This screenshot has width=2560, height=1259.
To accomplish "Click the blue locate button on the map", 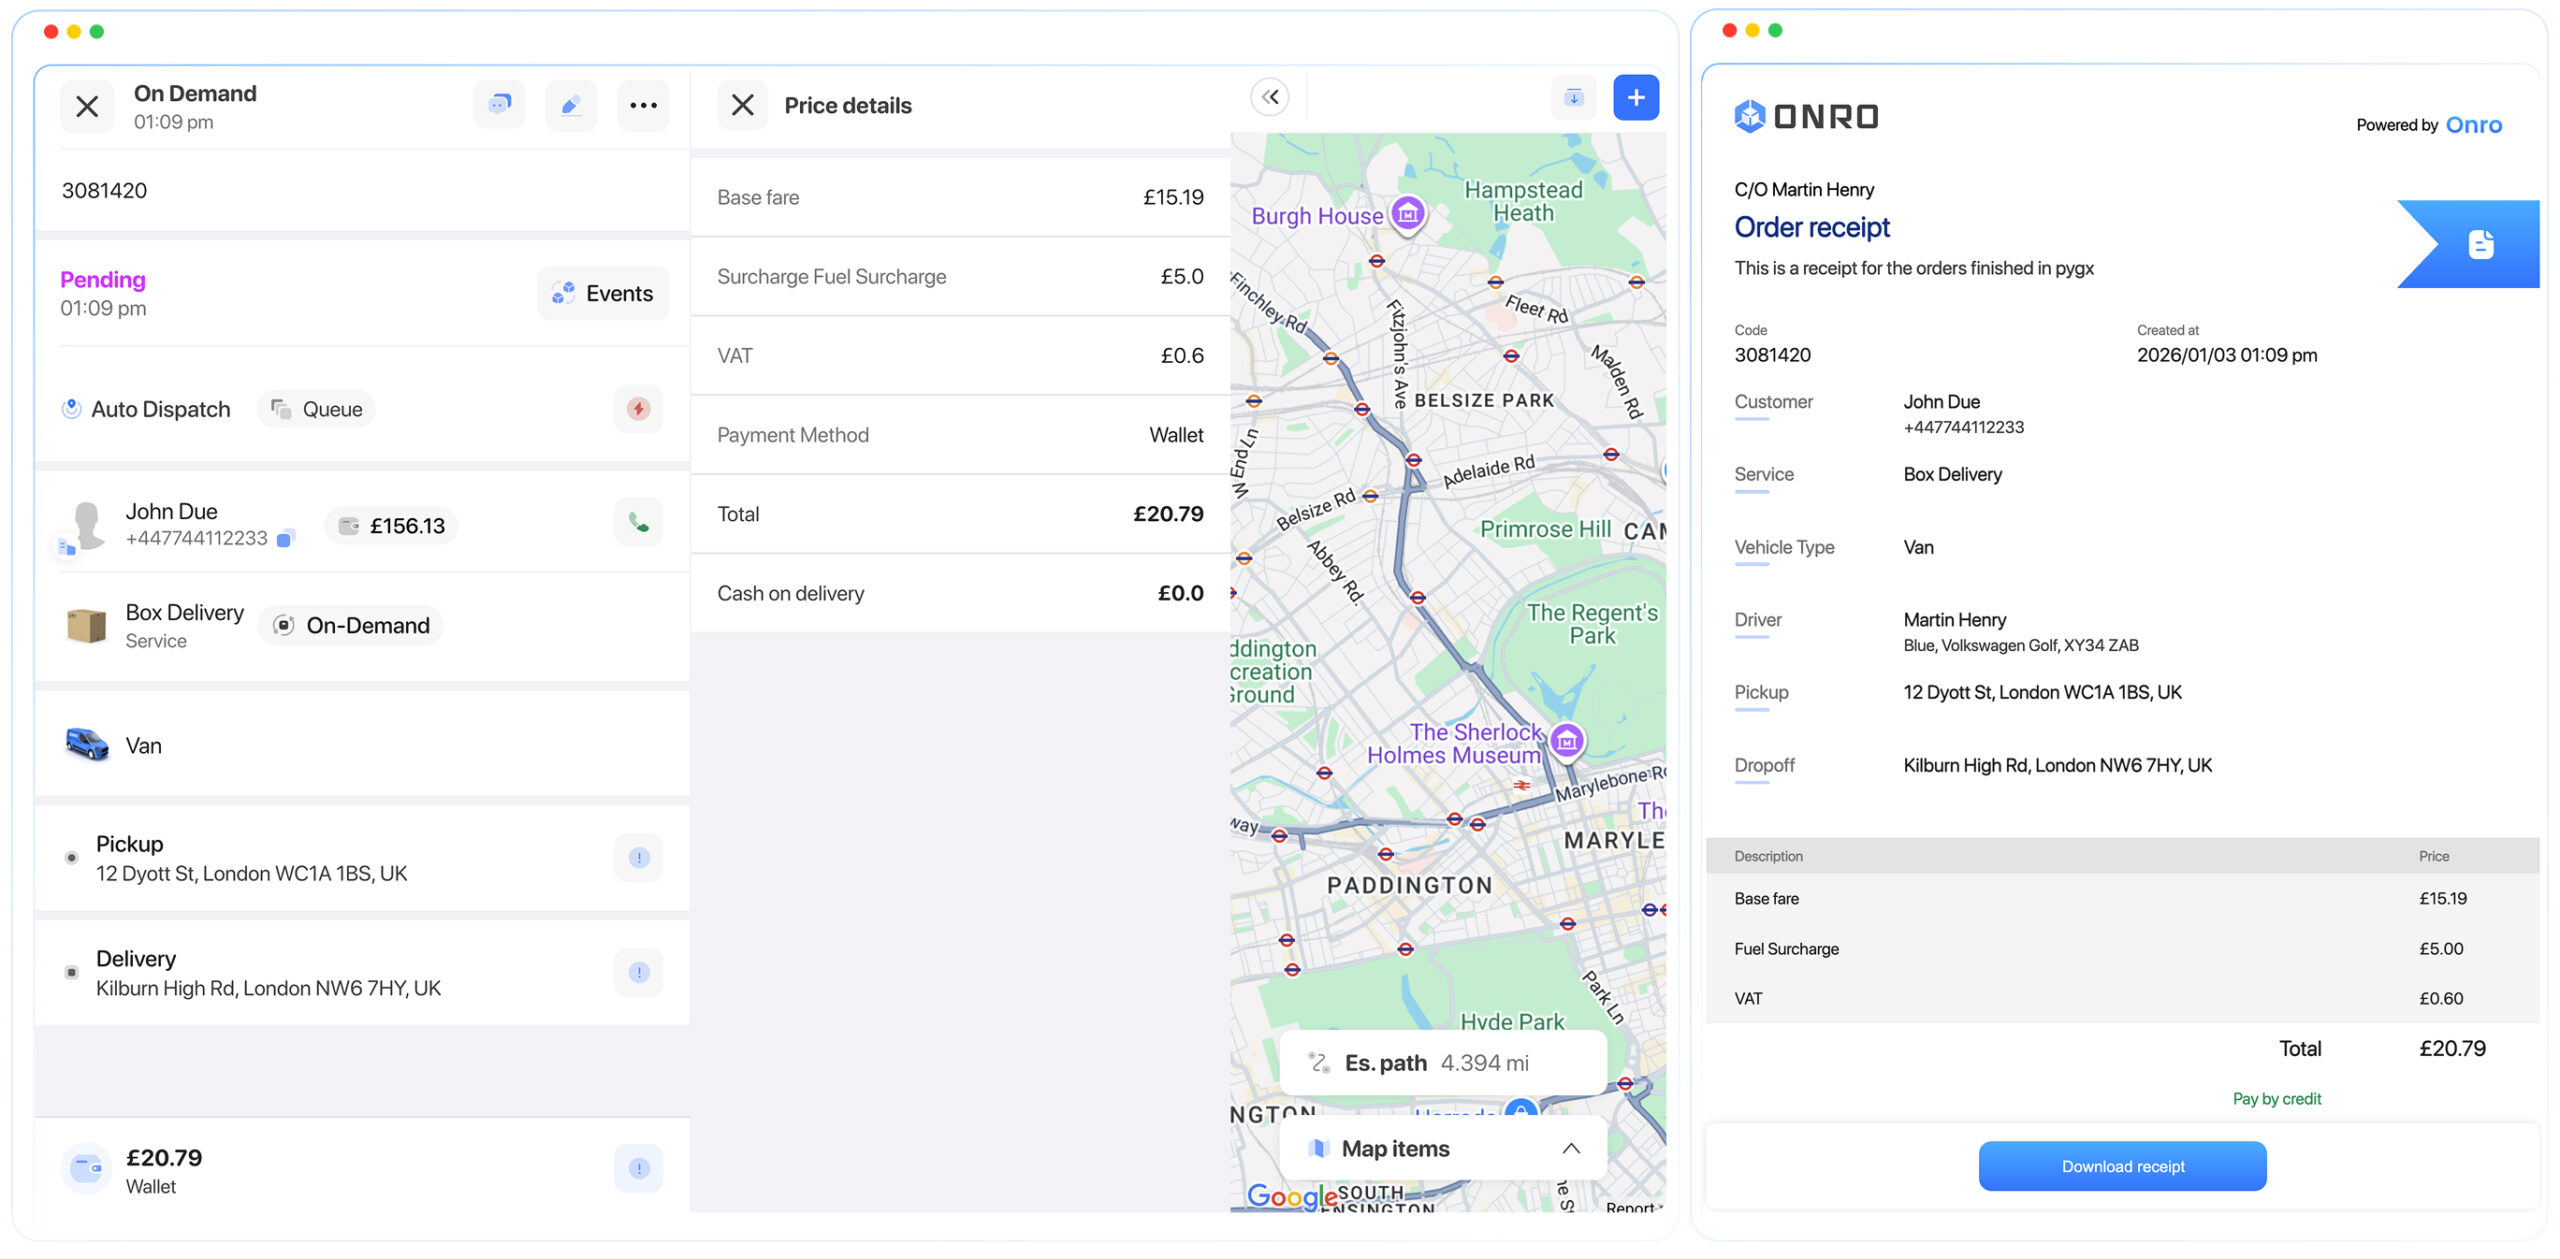I will (1520, 1110).
